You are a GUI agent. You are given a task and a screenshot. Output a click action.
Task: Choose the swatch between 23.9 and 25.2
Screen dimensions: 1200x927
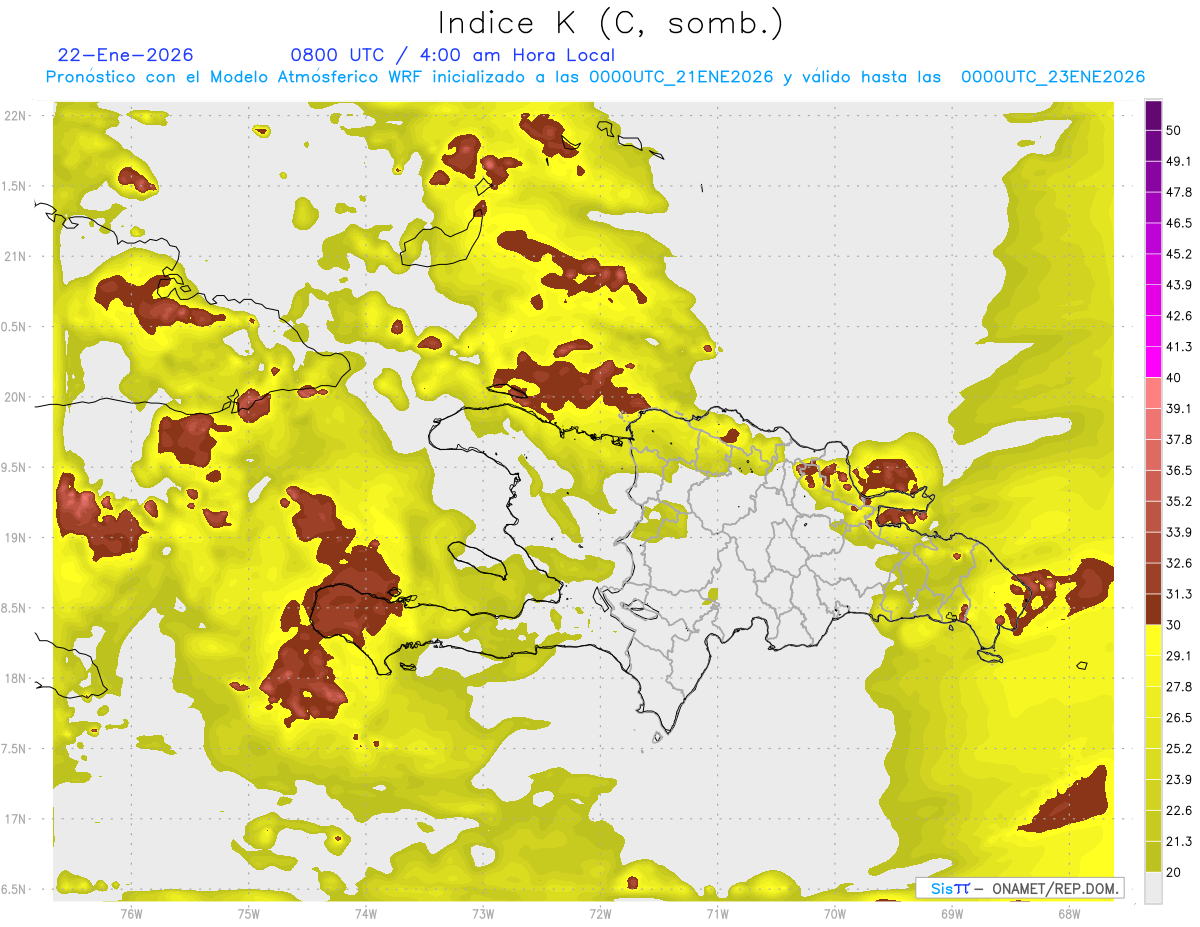[x=1154, y=765]
